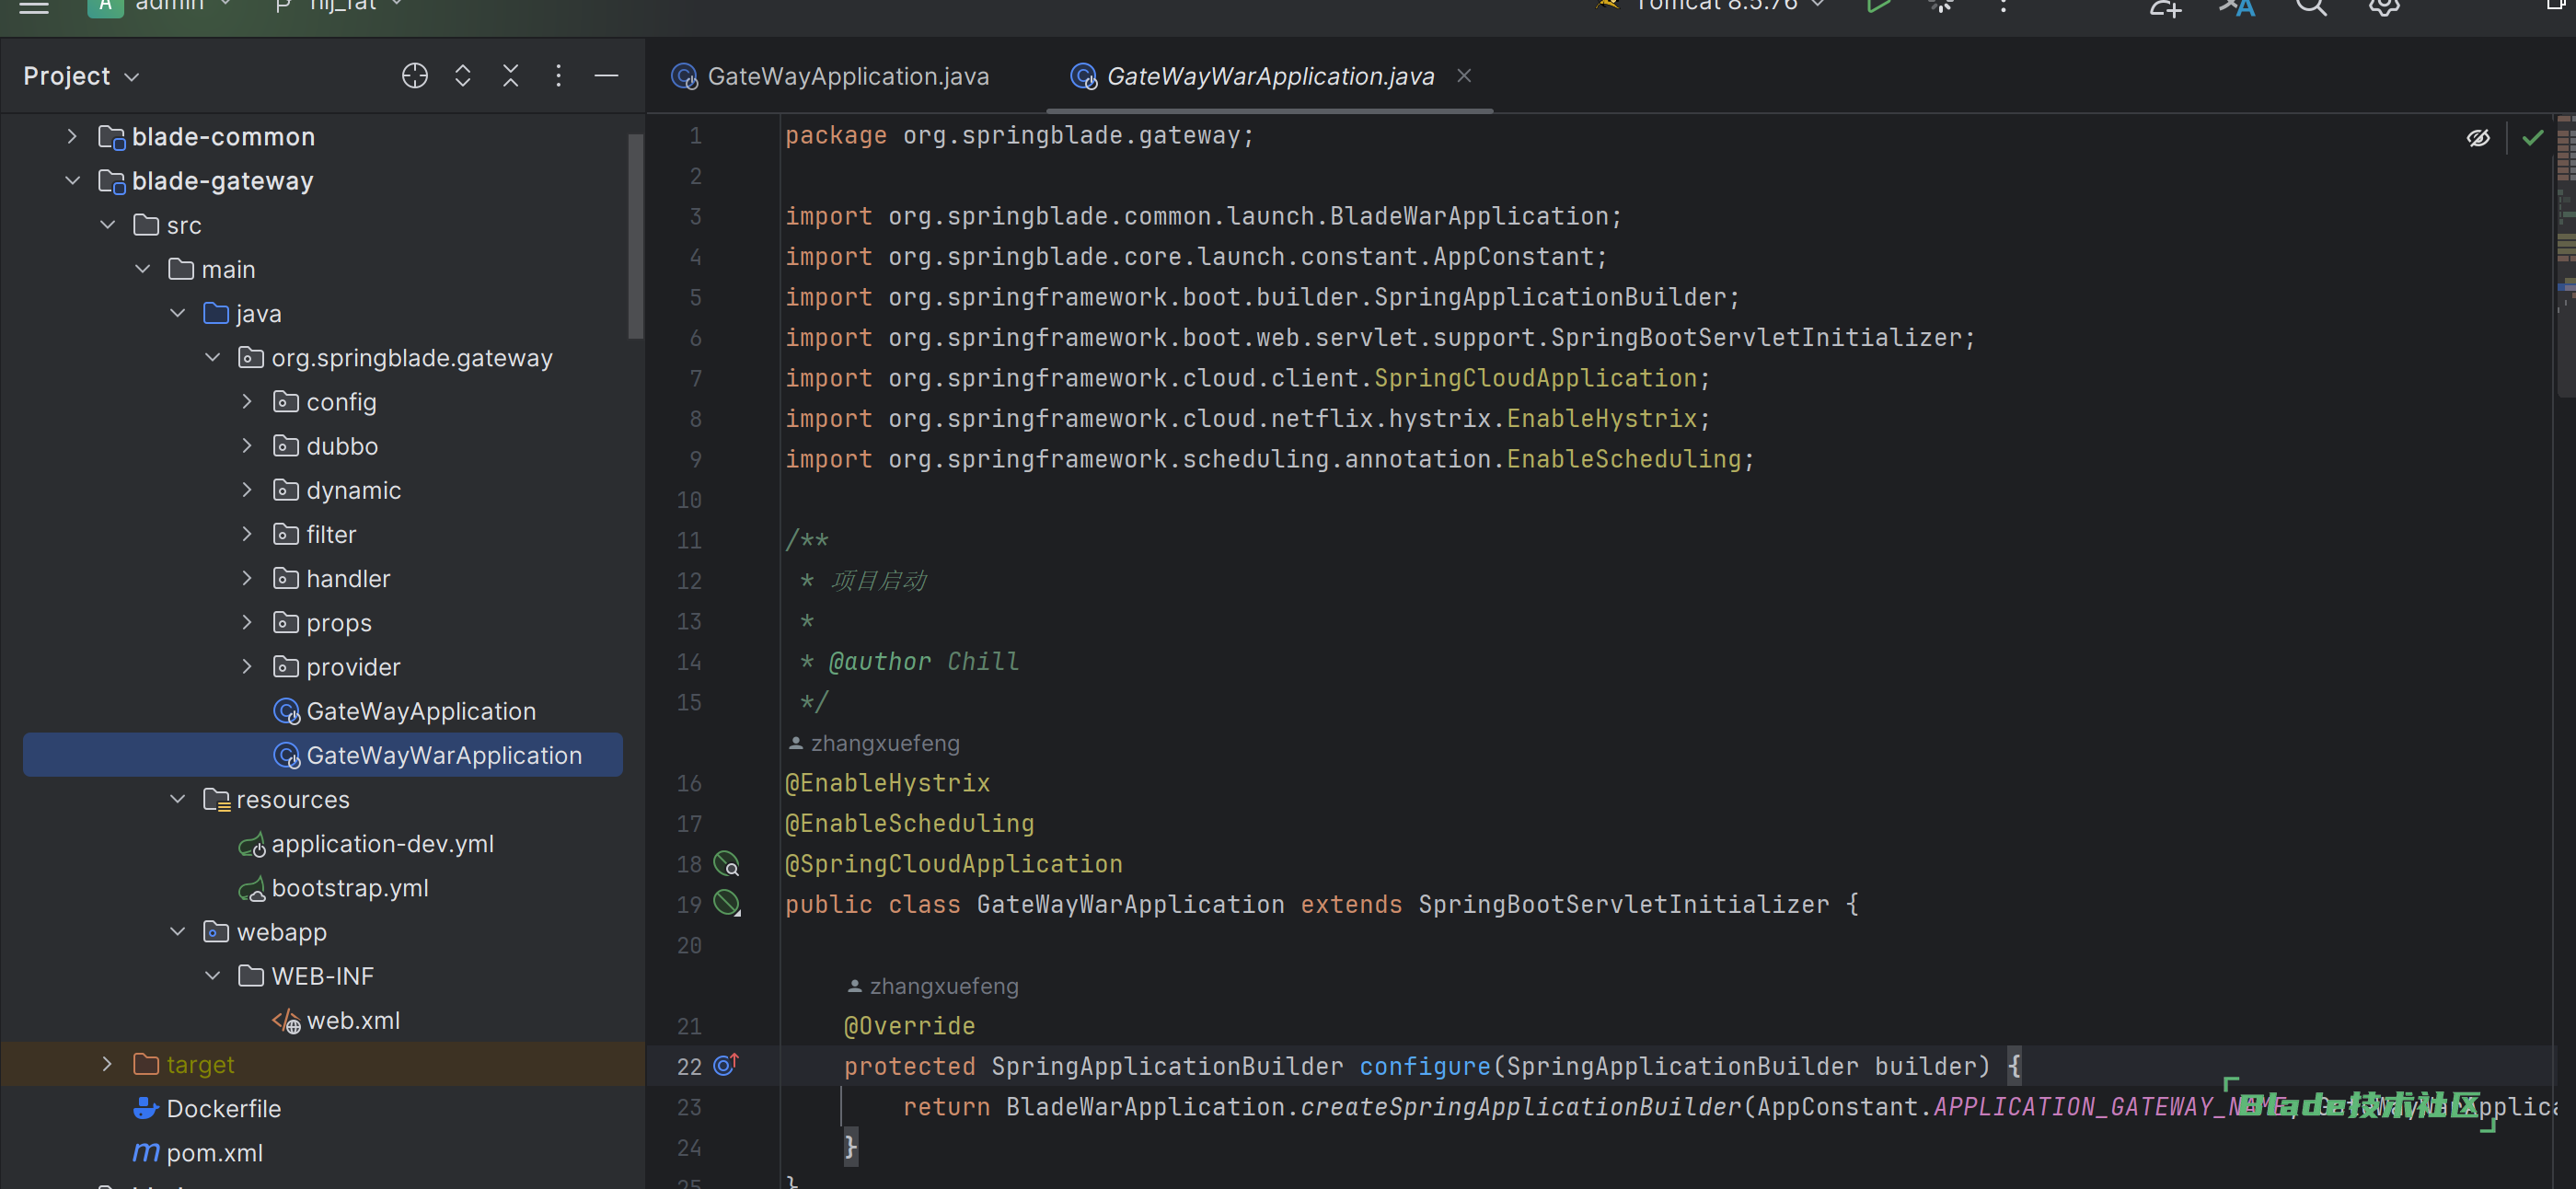Open the Project view dropdown

coord(82,76)
